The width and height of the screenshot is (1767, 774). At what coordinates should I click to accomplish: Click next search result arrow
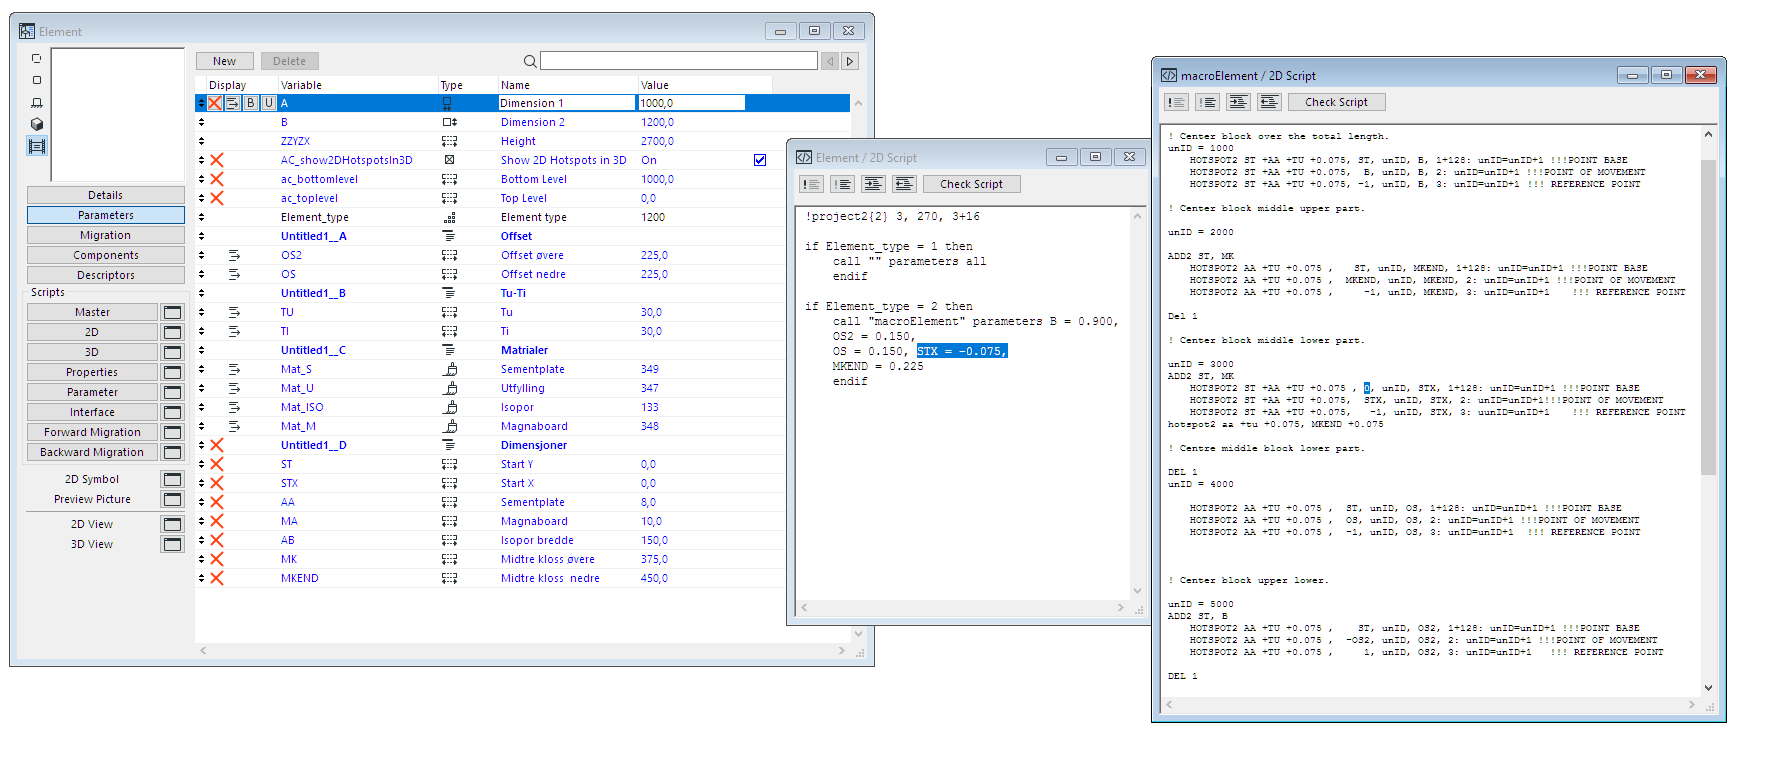pos(850,62)
